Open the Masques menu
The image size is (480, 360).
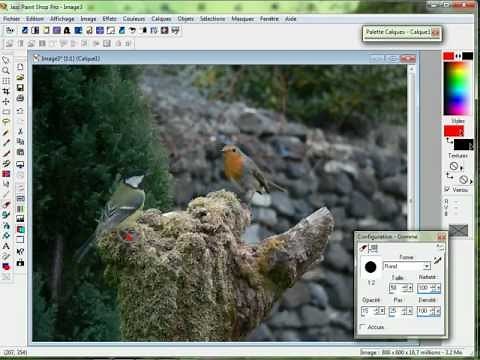(x=242, y=19)
